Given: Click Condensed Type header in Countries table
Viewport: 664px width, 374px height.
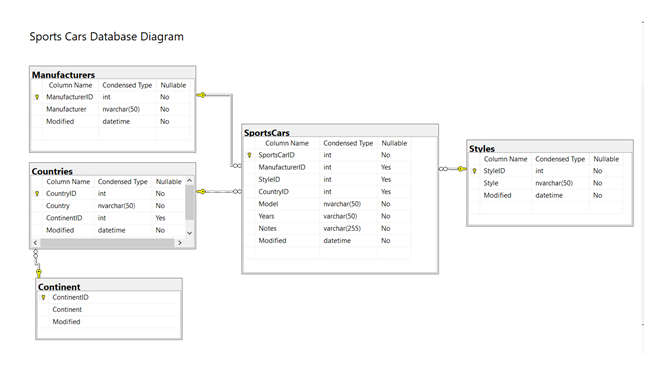Looking at the screenshot, I should pyautogui.click(x=122, y=182).
